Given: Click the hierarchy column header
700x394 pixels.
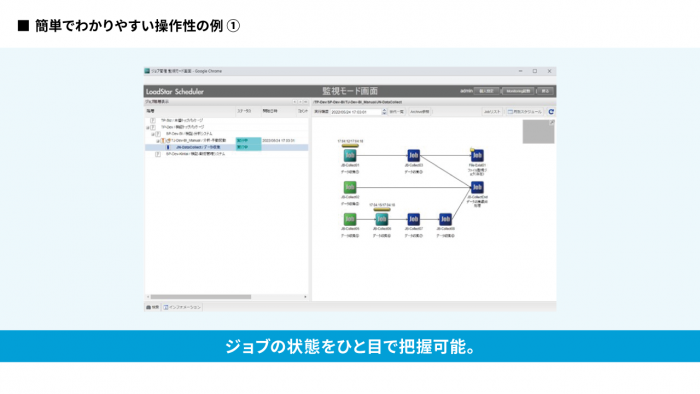Looking at the screenshot, I should pos(190,111).
